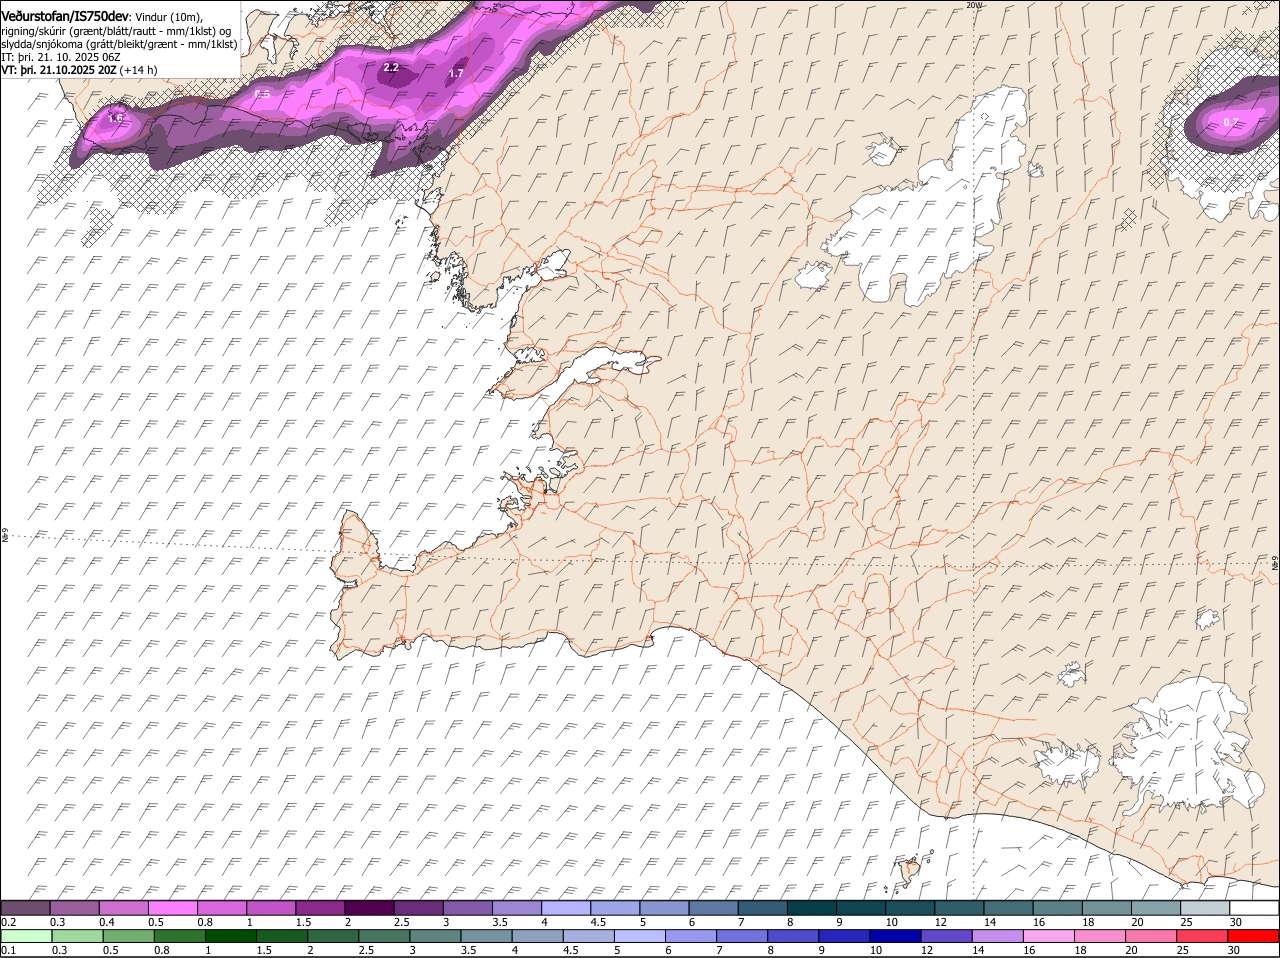Click the 'IT: þri. 21. 10. 2025 06Z' initial time line

61,57
